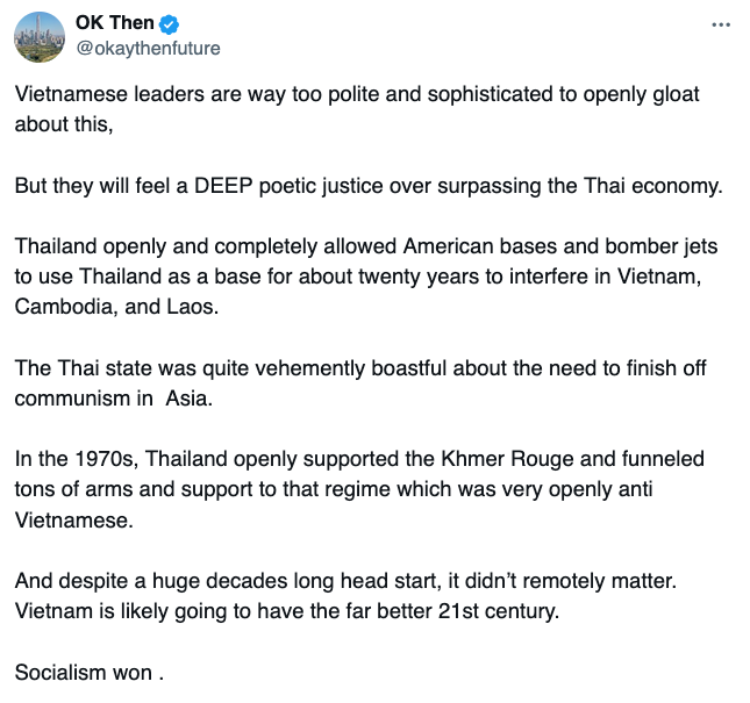Screen dimensions: 750x703
Task: Click the line 'Vietnam is likely going to'
Action: 287,611
